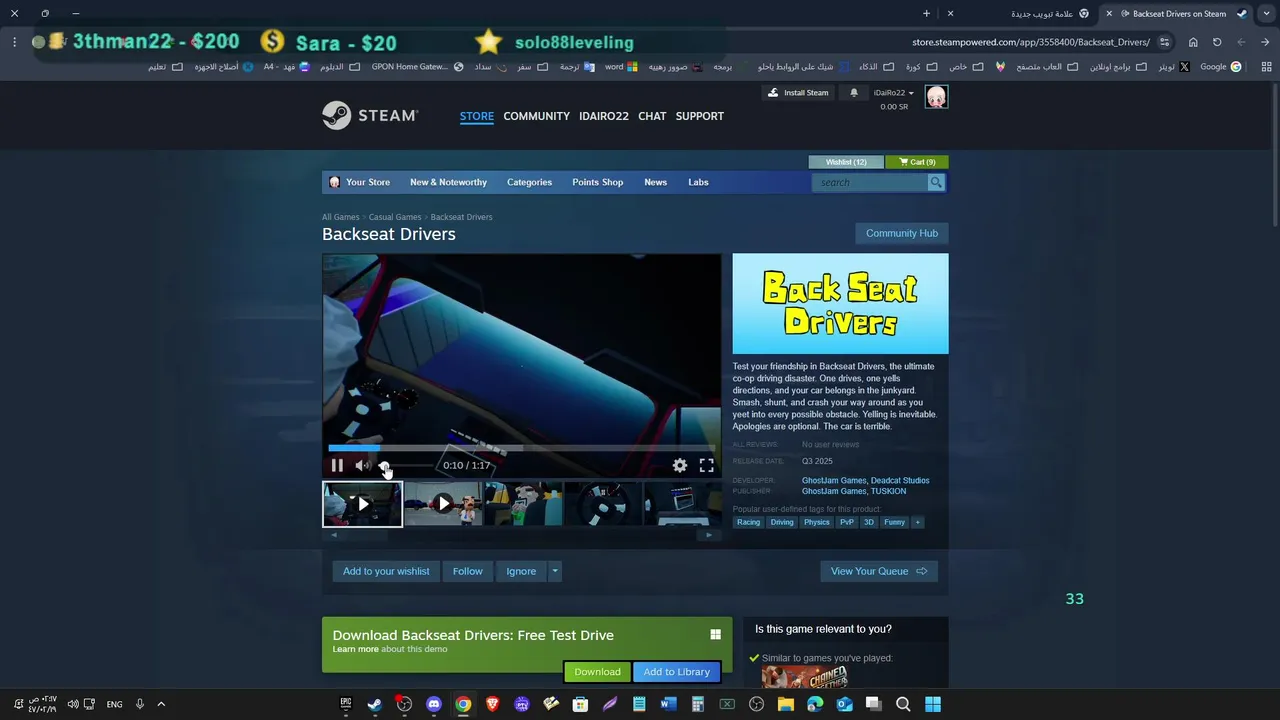Image resolution: width=1280 pixels, height=720 pixels.
Task: Mute the trailer volume
Action: (x=362, y=465)
